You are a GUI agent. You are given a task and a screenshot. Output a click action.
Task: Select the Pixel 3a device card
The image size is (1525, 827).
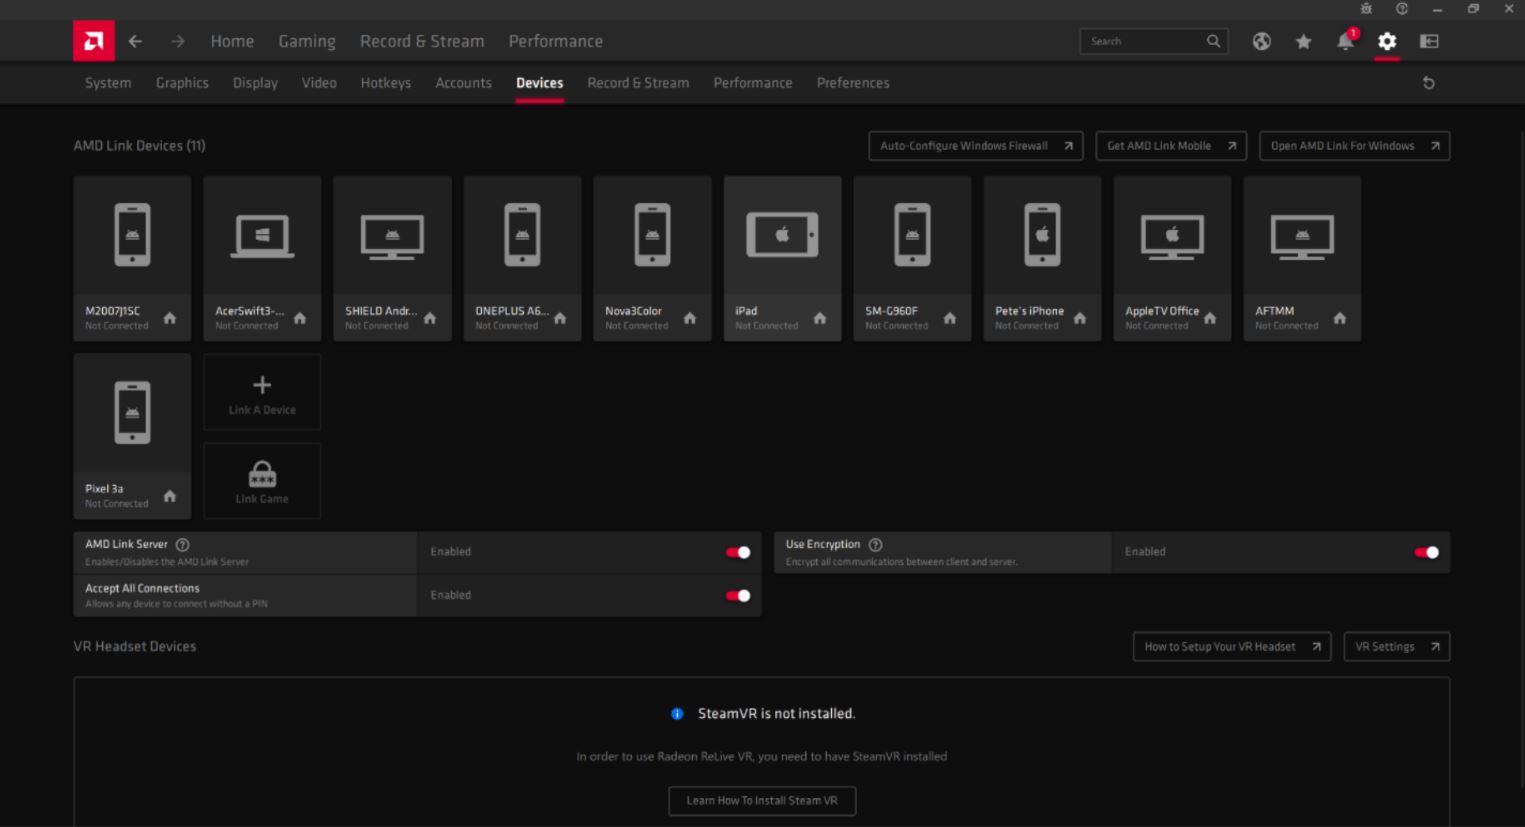click(132, 436)
